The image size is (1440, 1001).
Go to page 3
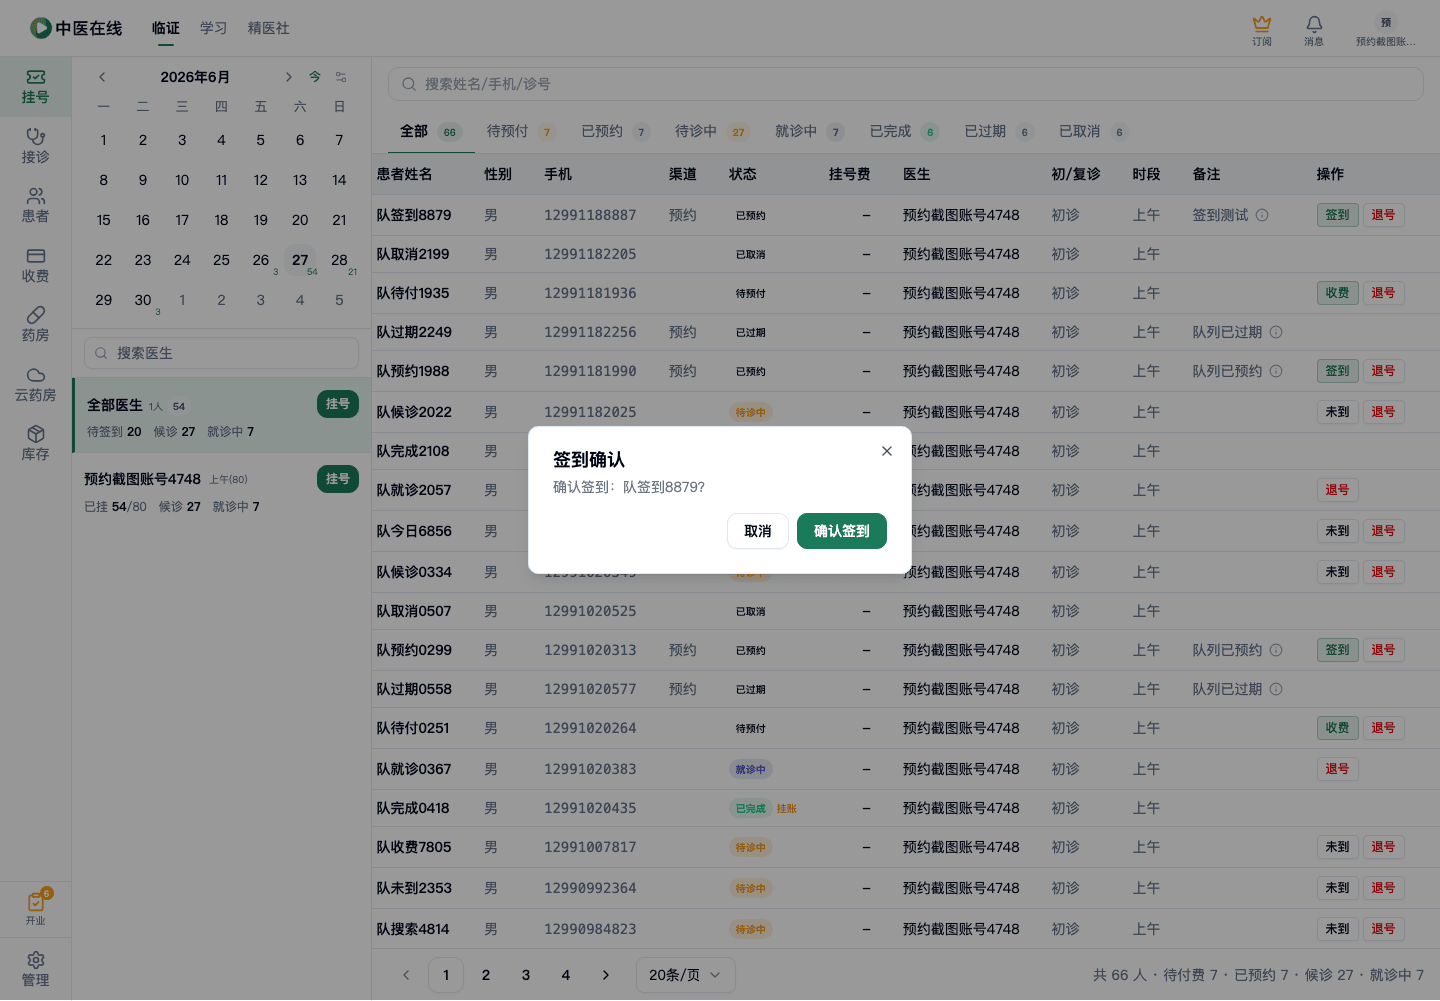[x=526, y=975]
